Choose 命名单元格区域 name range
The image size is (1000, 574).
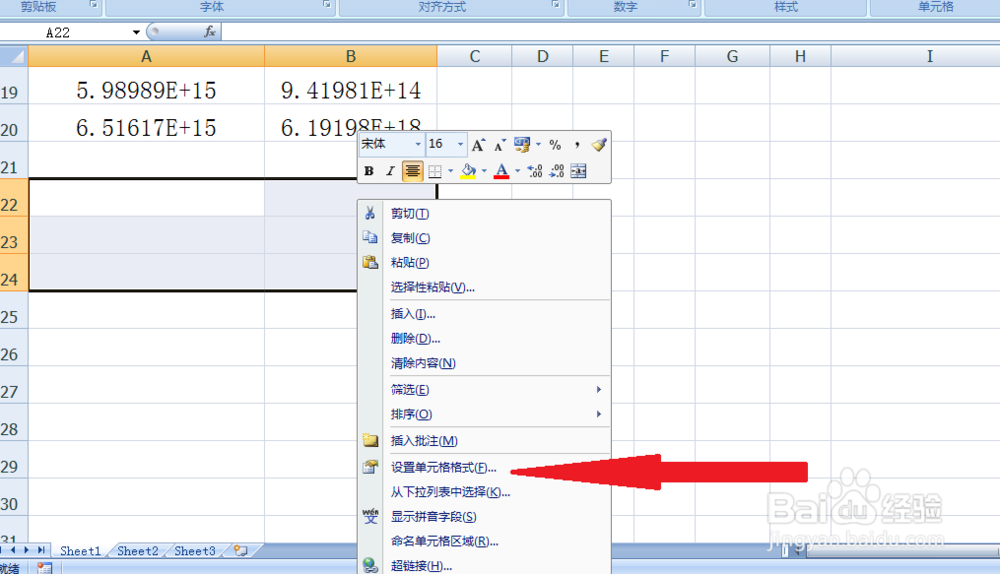(x=484, y=541)
